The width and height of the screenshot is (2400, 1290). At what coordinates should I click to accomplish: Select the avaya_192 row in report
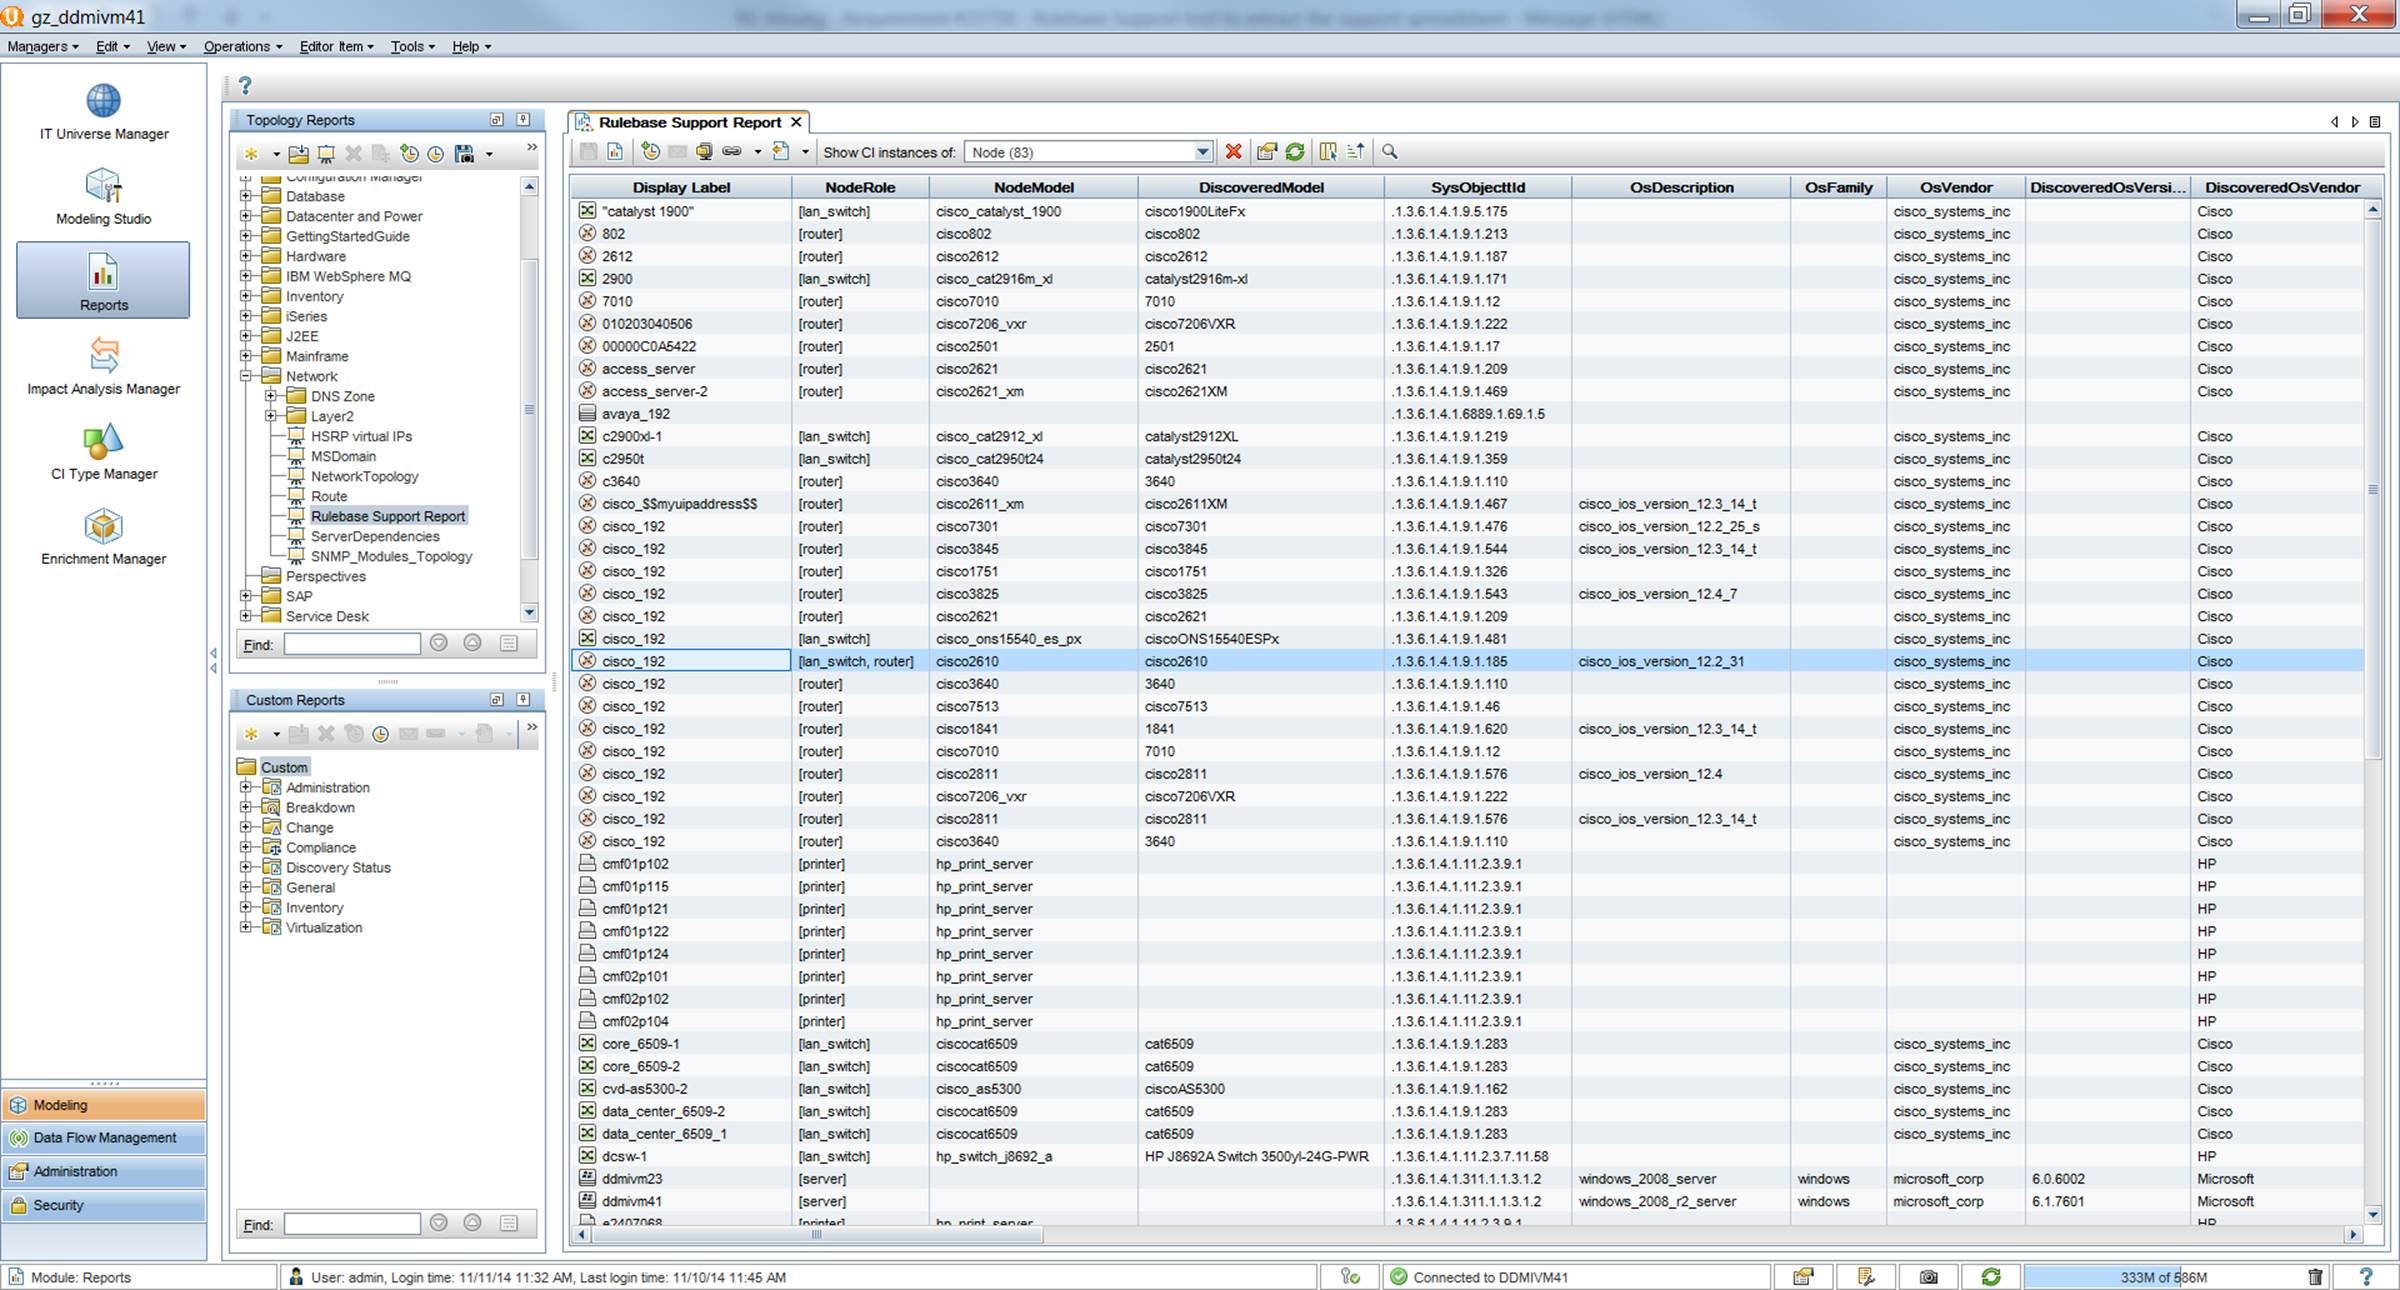[1467, 414]
